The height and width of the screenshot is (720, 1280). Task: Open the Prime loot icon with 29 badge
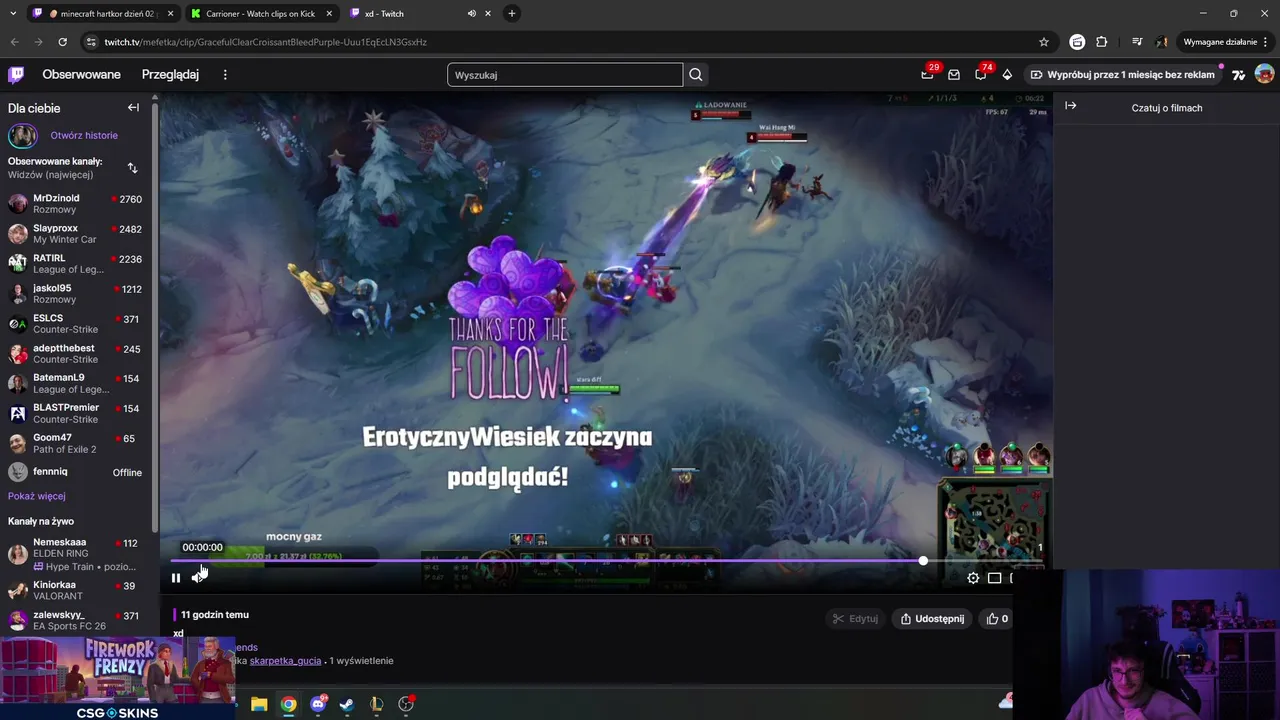click(927, 75)
